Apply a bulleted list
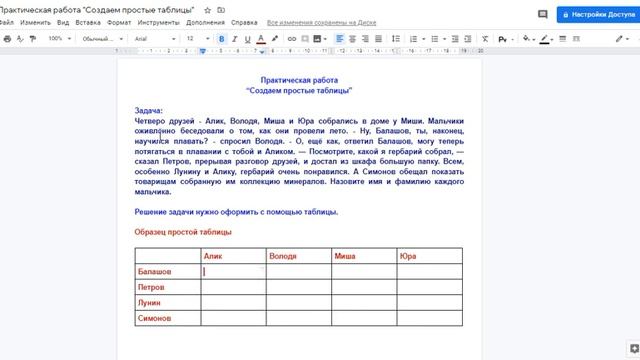 pyautogui.click(x=435, y=39)
